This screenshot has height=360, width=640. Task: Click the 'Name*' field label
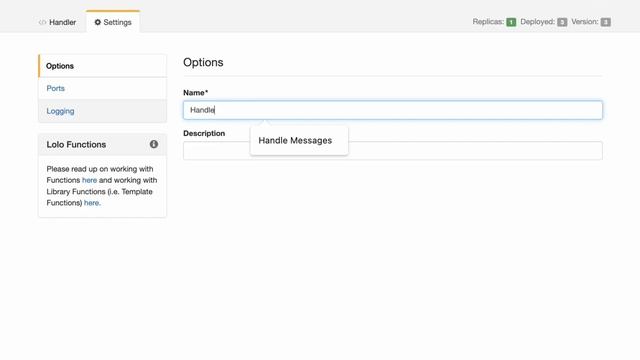click(196, 93)
